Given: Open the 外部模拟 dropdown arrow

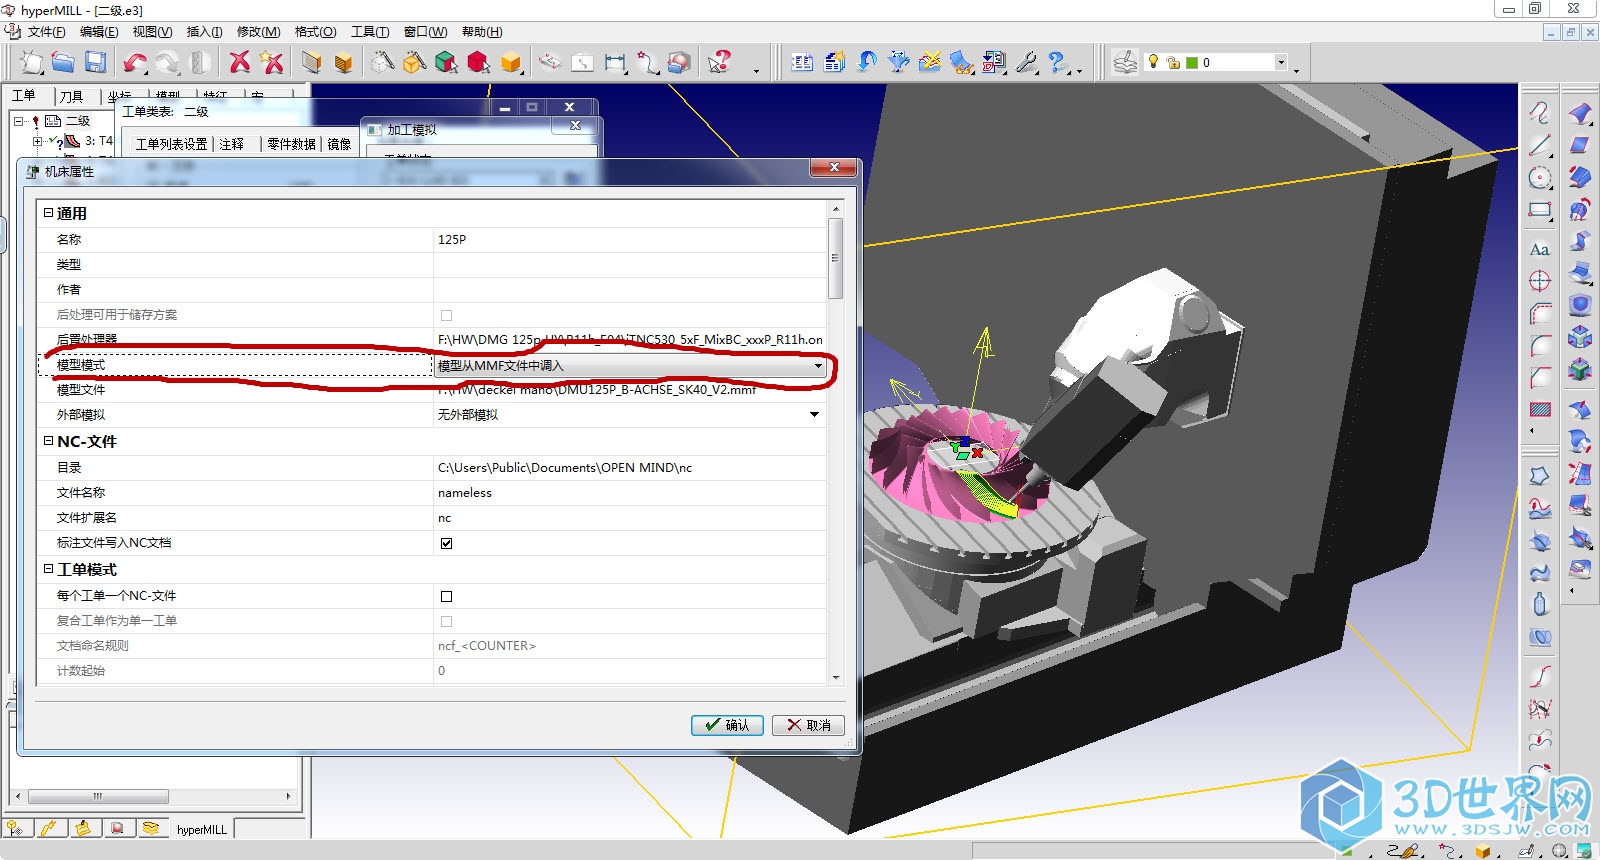Looking at the screenshot, I should coord(814,415).
